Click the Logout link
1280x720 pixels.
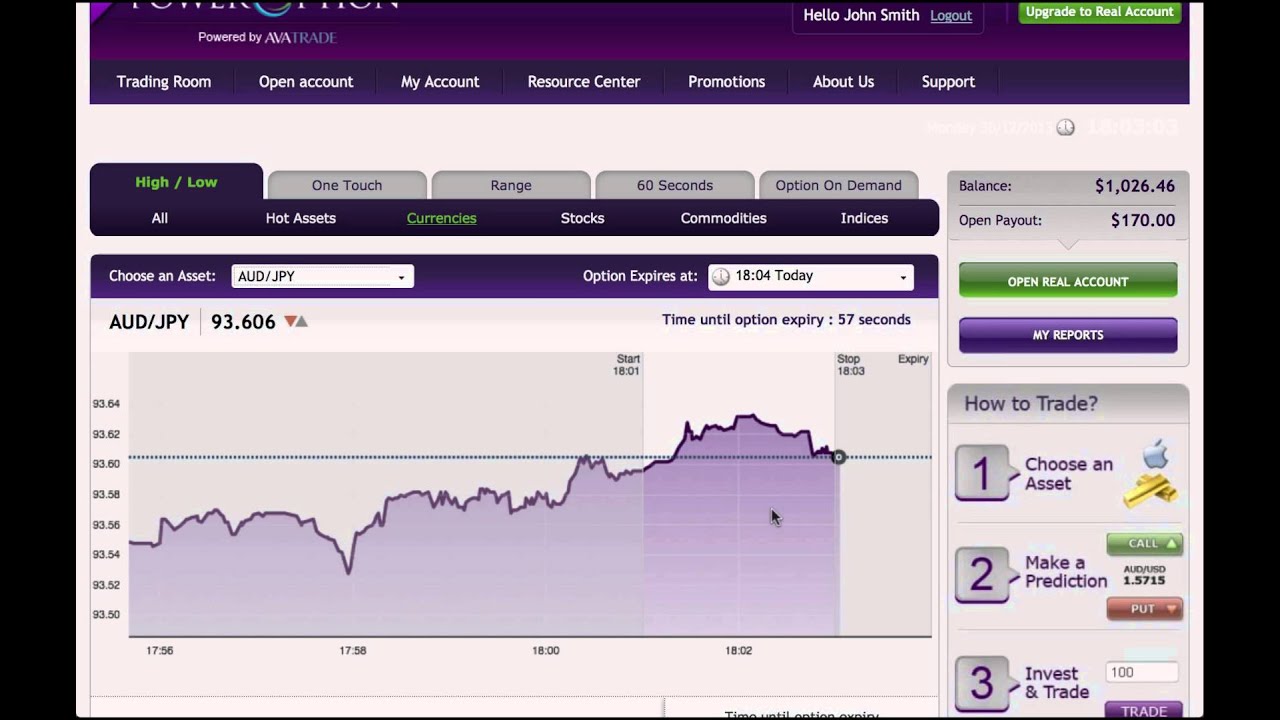point(951,16)
